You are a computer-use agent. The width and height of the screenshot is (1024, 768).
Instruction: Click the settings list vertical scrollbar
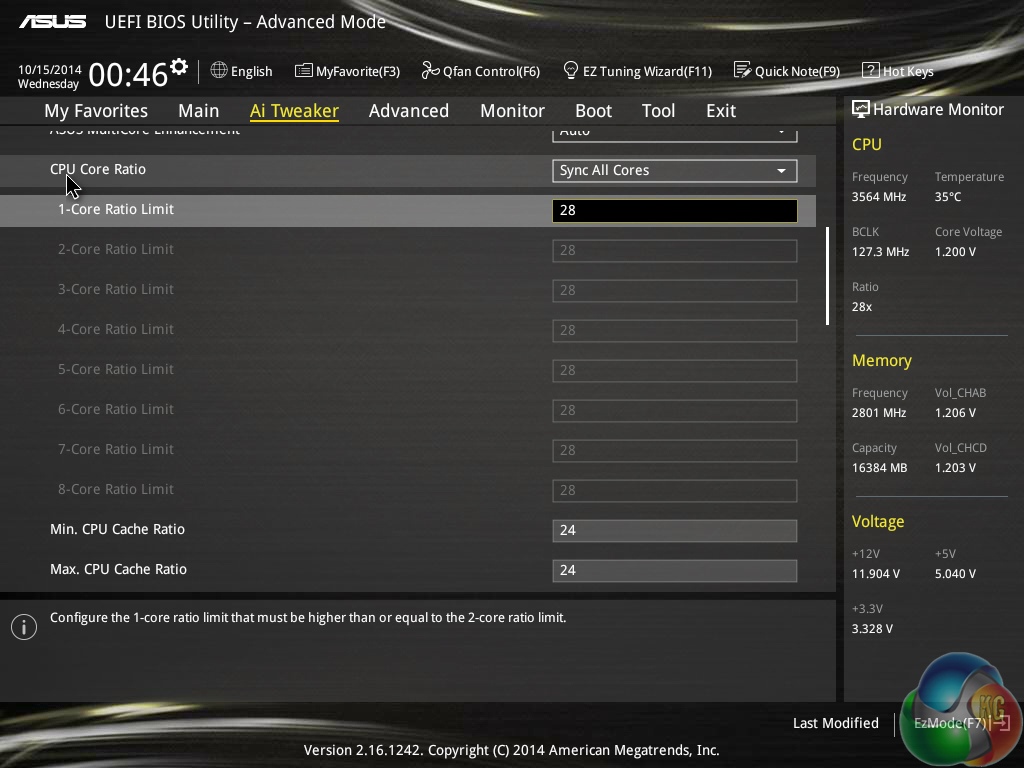(x=827, y=276)
